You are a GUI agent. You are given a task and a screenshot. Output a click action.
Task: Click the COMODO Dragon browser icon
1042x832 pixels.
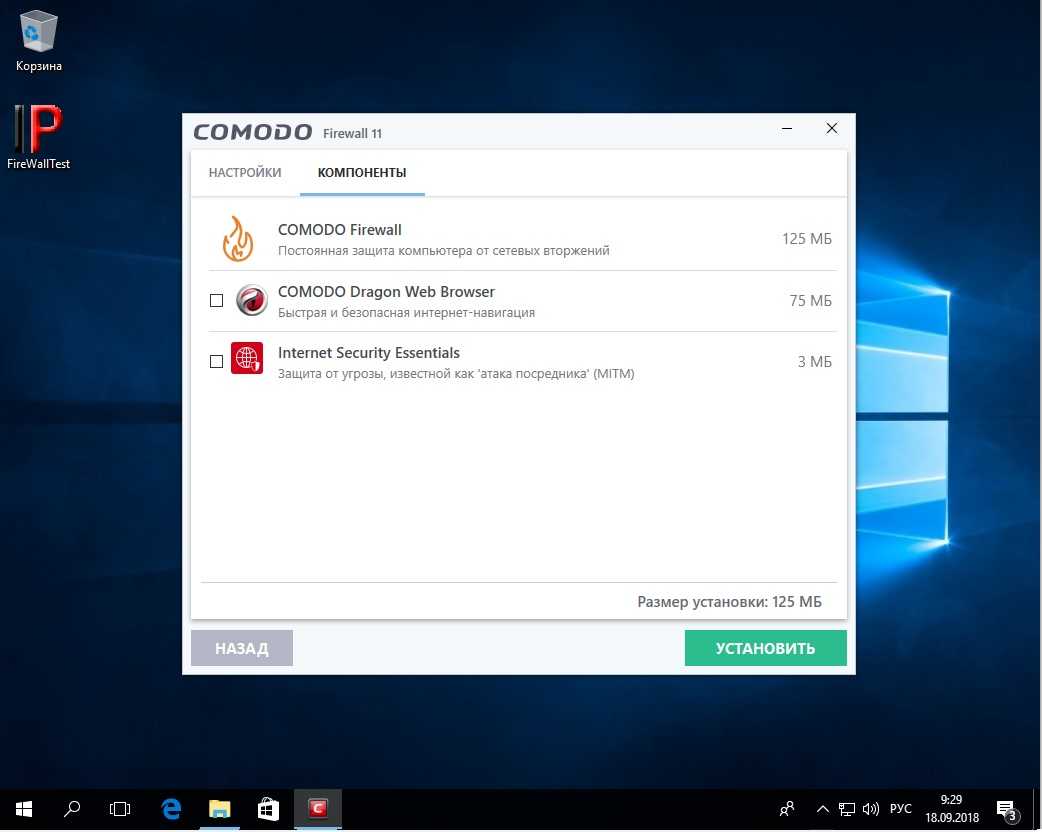click(x=251, y=300)
